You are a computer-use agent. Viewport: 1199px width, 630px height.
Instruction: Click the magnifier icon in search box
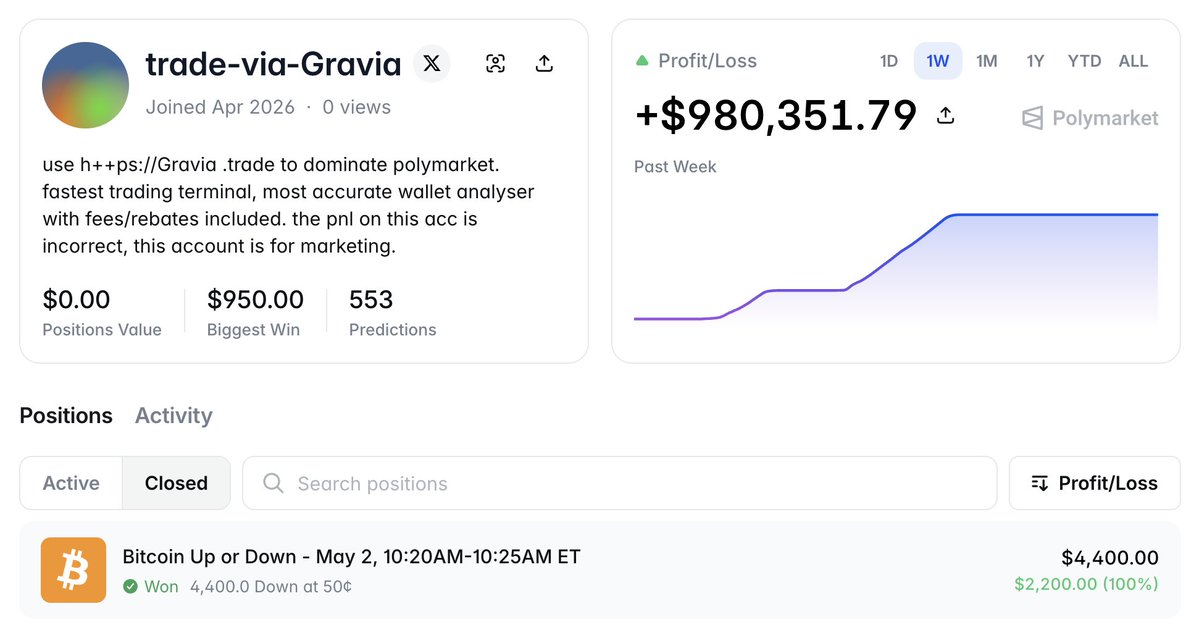[x=273, y=483]
